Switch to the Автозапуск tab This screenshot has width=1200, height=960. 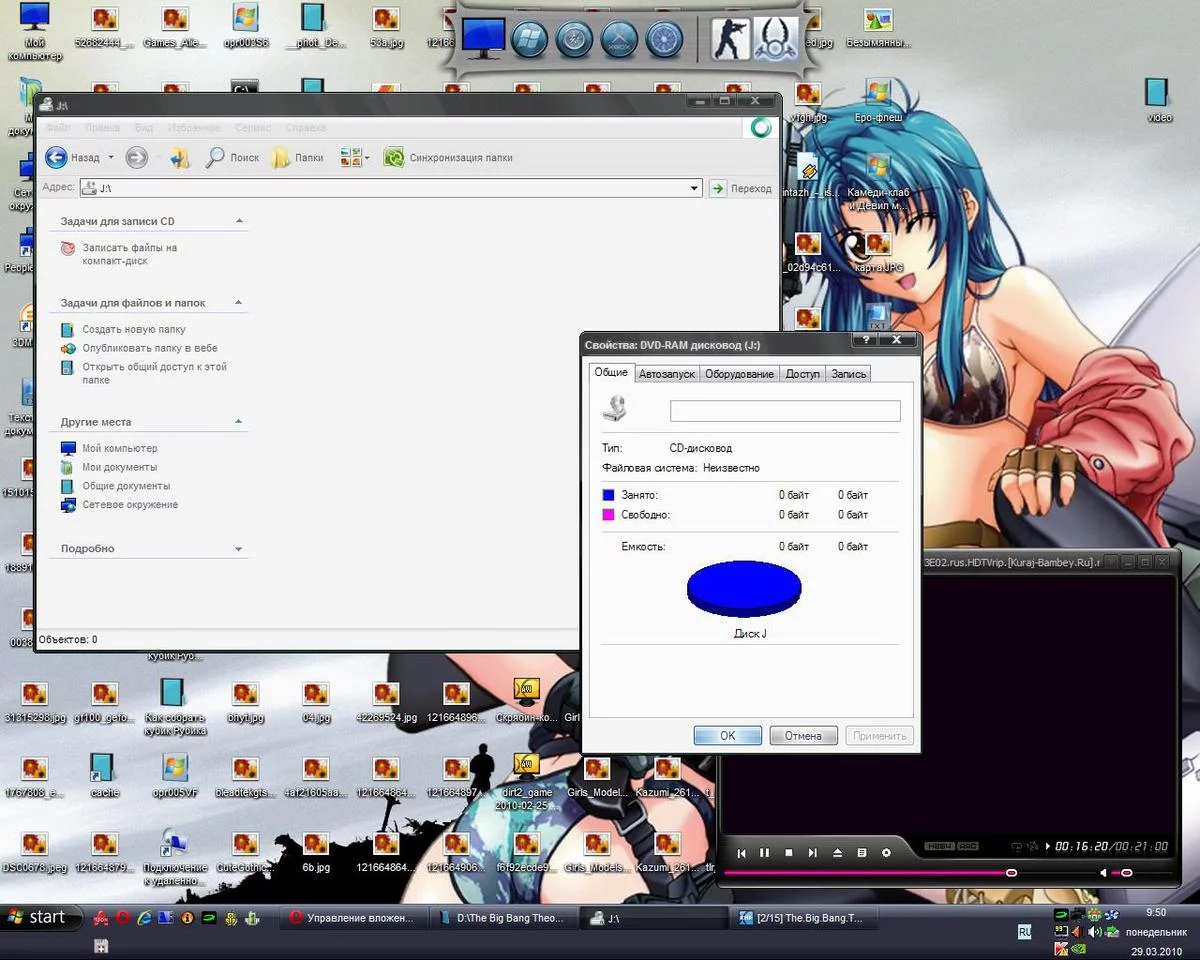coord(666,374)
